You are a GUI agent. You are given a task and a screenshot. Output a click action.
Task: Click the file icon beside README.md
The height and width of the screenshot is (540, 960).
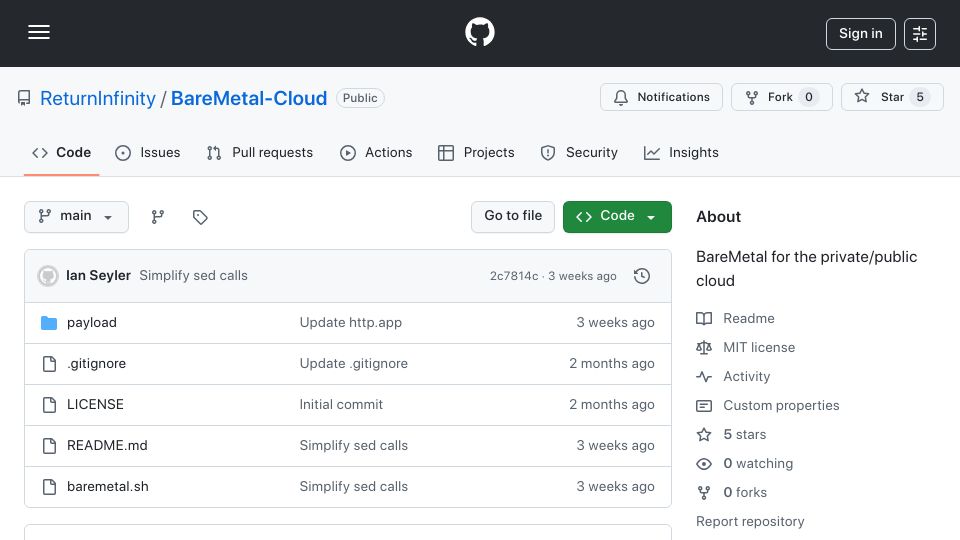pos(49,446)
